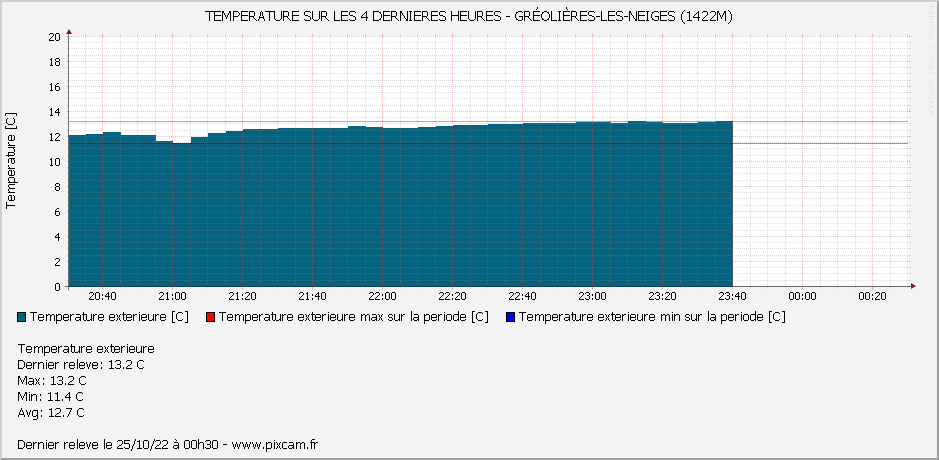Click the red max temperature legend swatch
This screenshot has height=460, width=939.
coord(210,317)
